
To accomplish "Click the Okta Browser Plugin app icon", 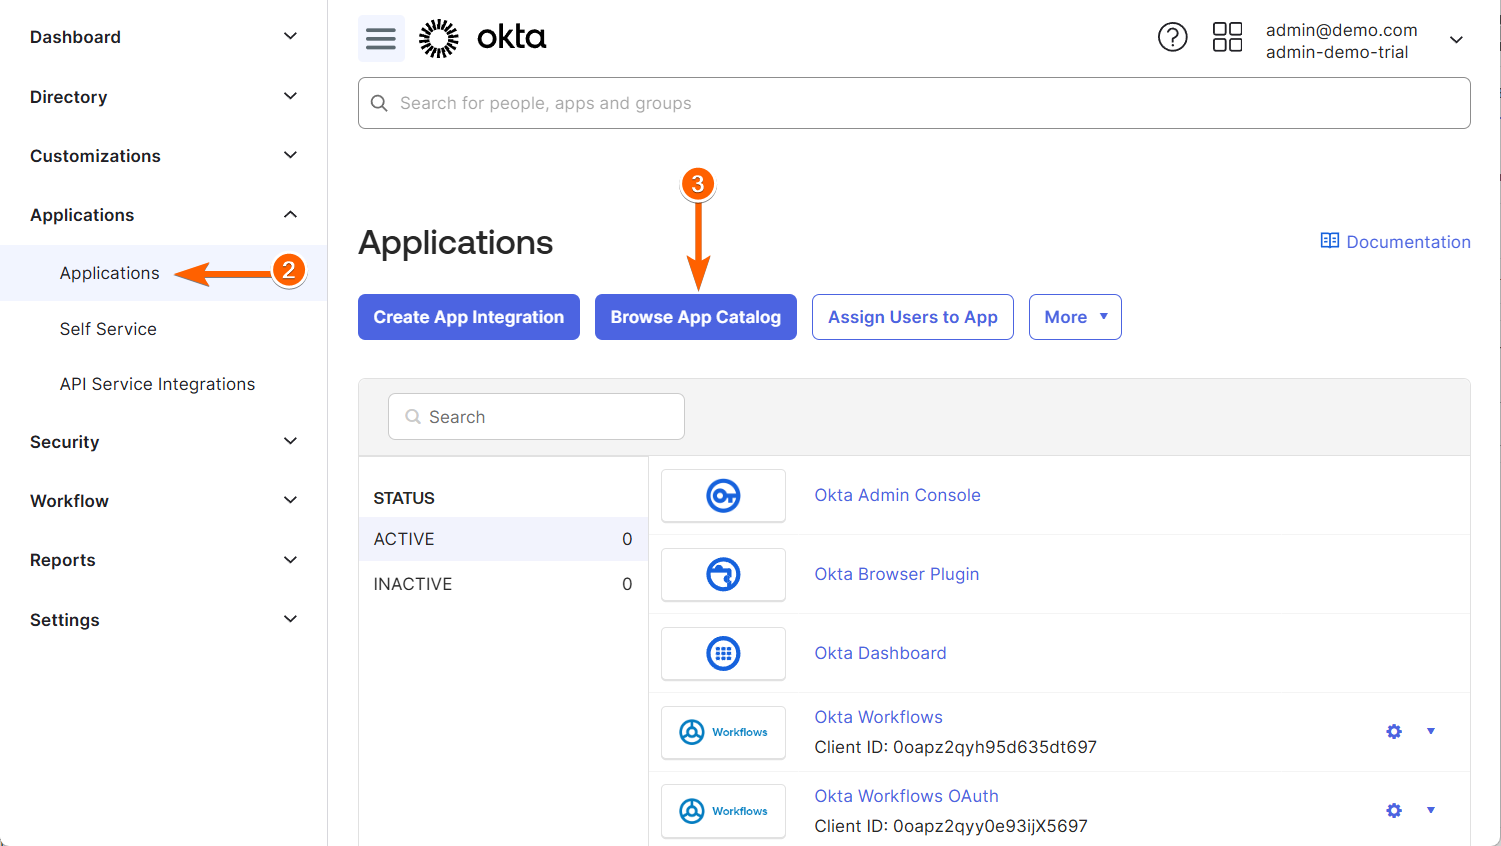I will click(x=723, y=575).
